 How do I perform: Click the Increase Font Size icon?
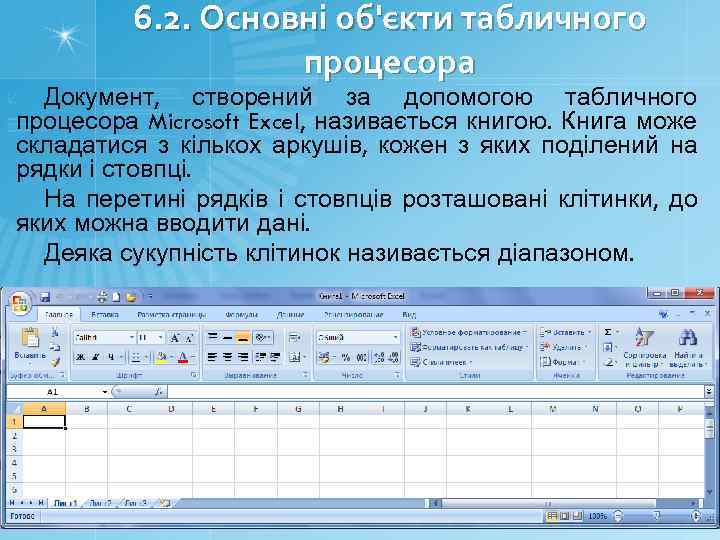pyautogui.click(x=175, y=338)
